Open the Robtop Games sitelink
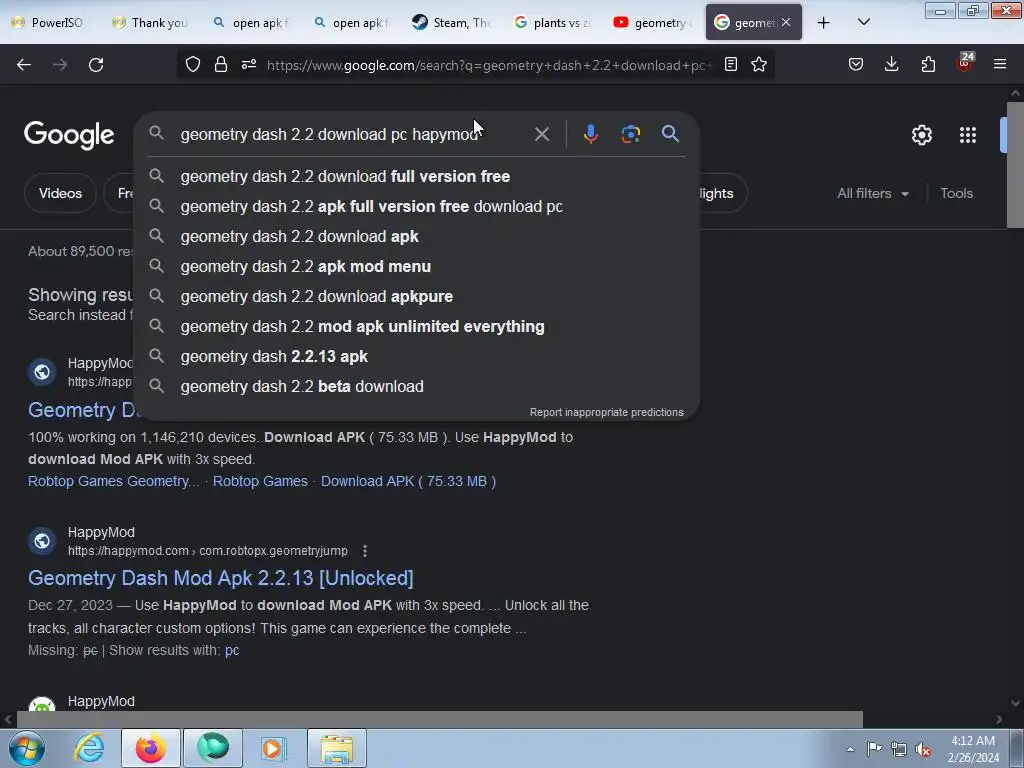 coord(260,481)
